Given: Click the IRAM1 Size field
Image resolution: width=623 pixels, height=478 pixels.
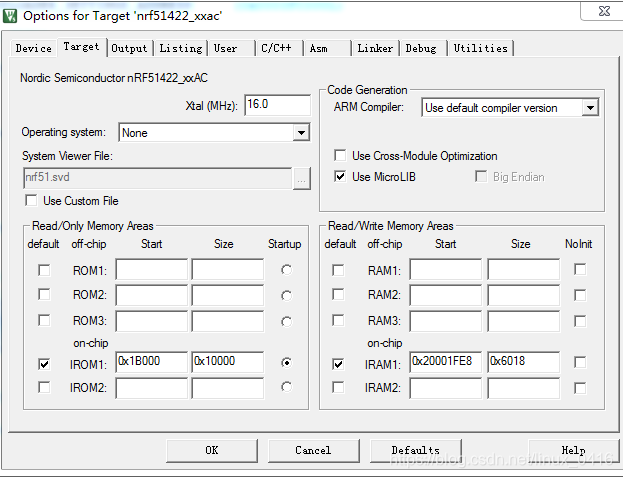Looking at the screenshot, I should (524, 362).
